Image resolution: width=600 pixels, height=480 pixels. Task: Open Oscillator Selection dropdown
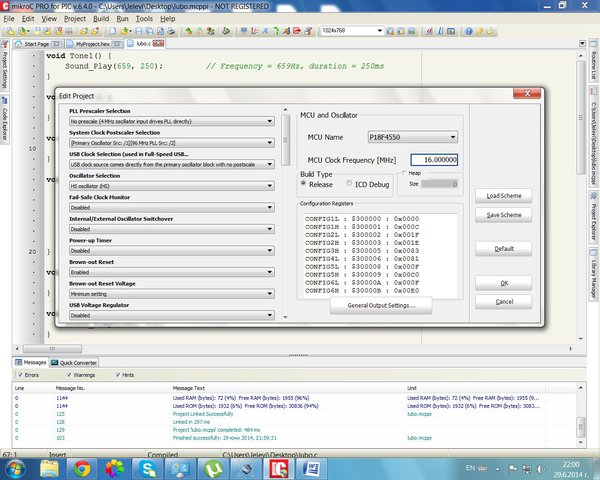(171, 186)
